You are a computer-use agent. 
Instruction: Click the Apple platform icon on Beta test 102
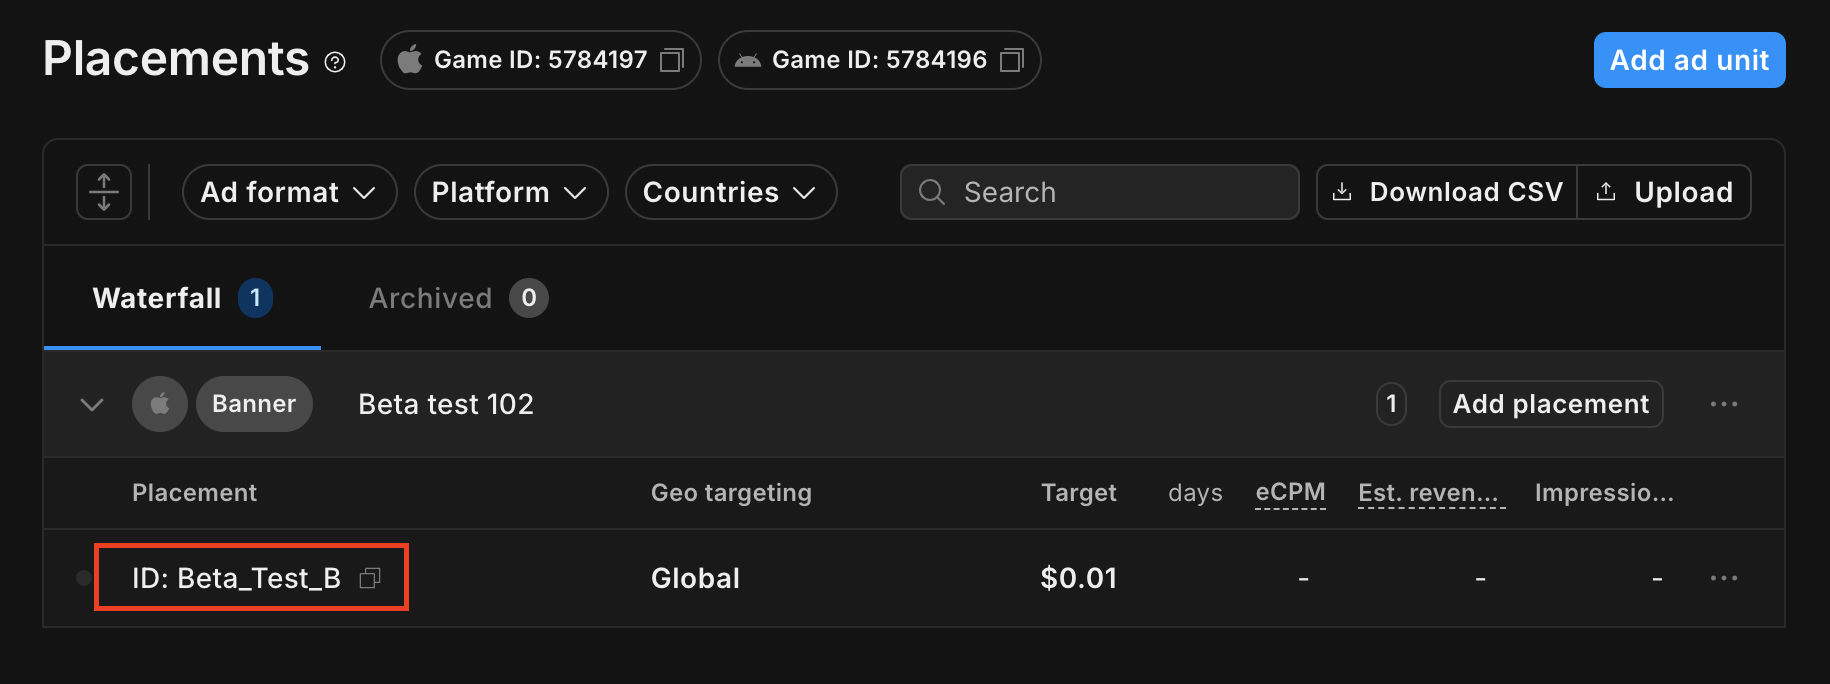[x=160, y=404]
